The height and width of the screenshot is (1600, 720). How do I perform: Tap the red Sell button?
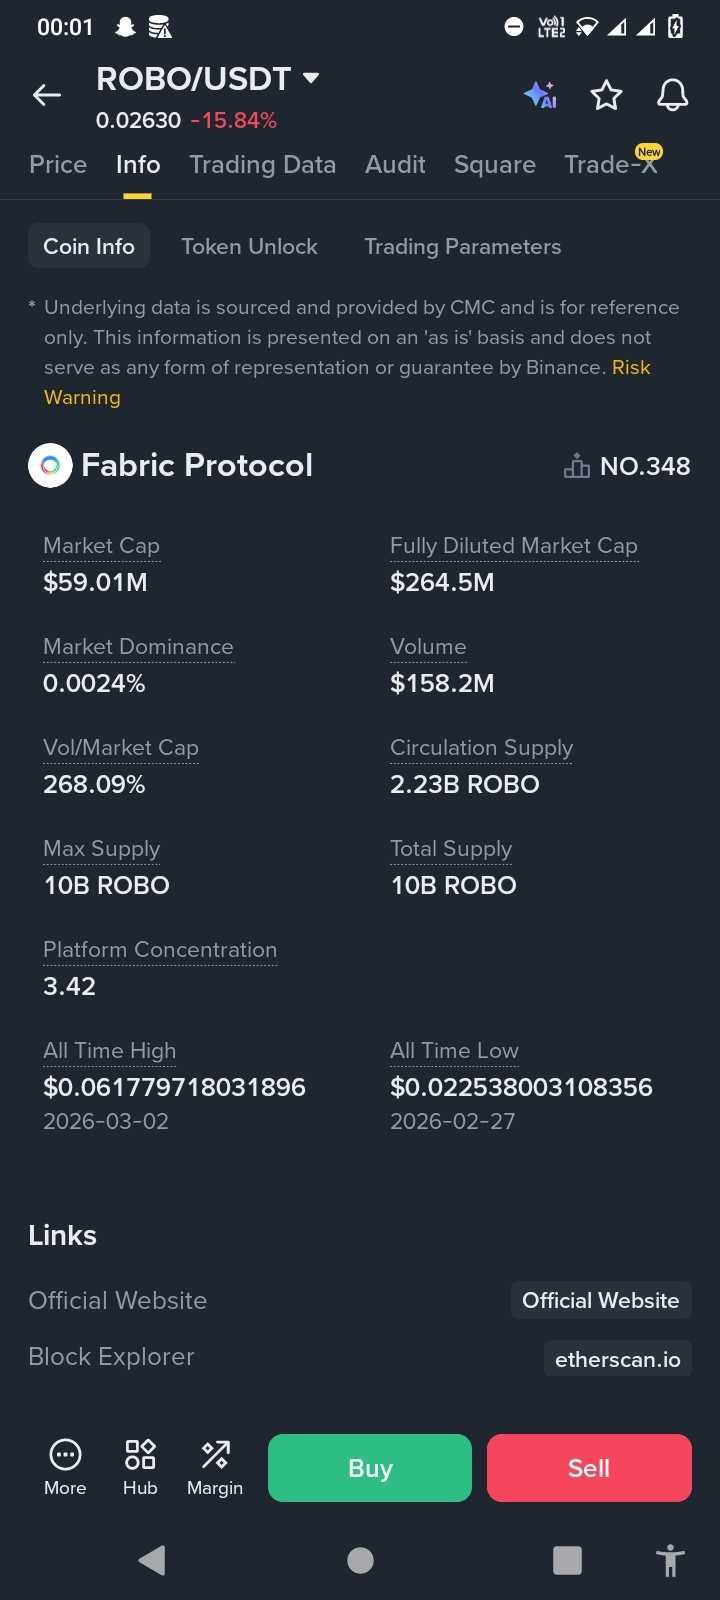589,1468
